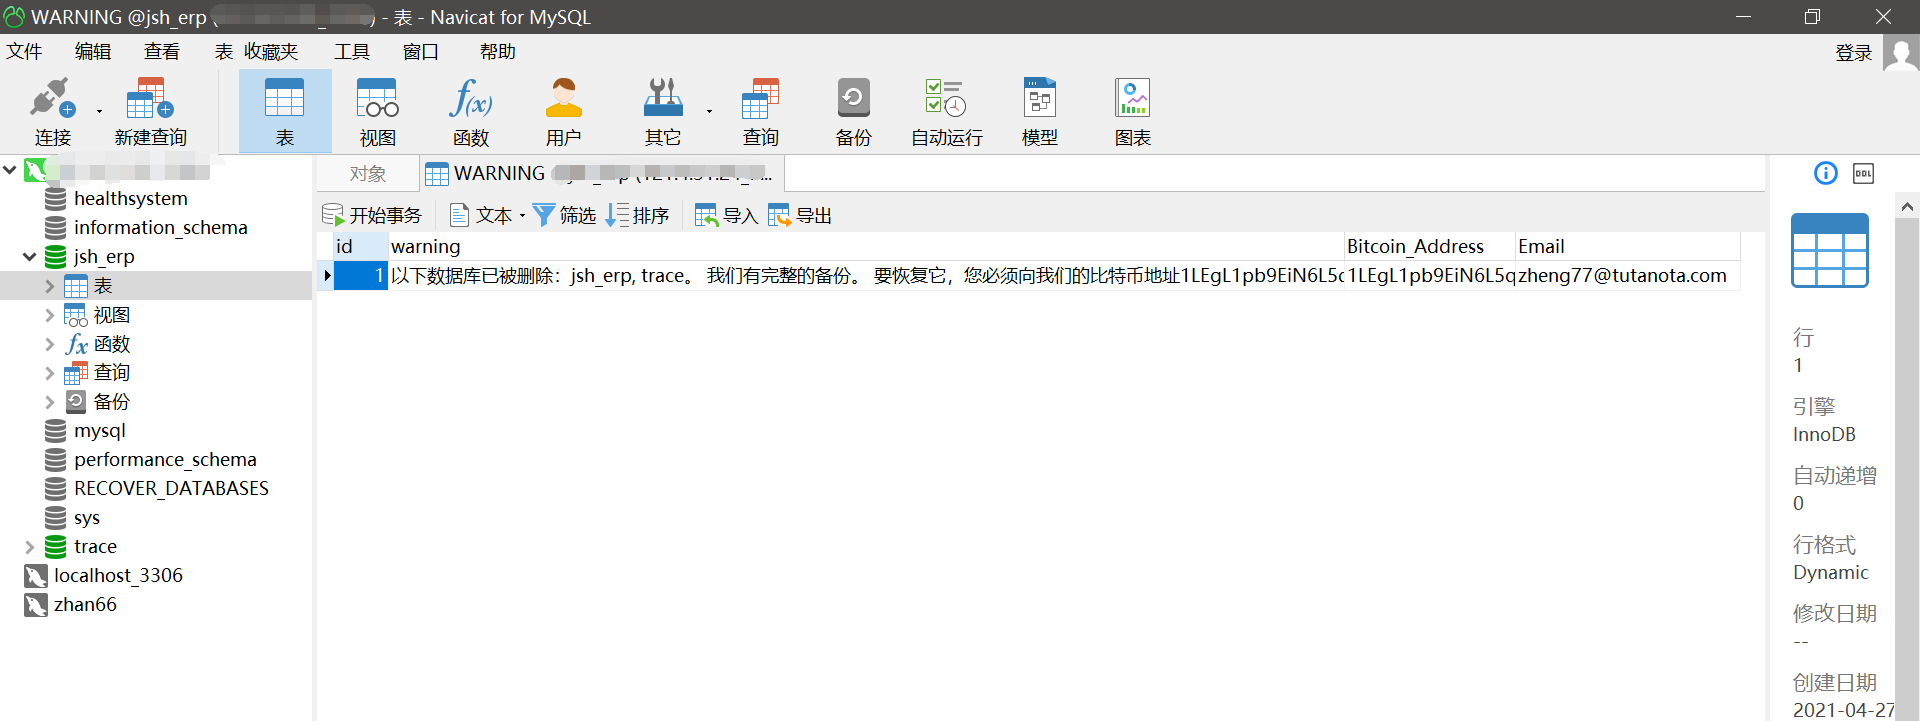Click the id column header

360,247
